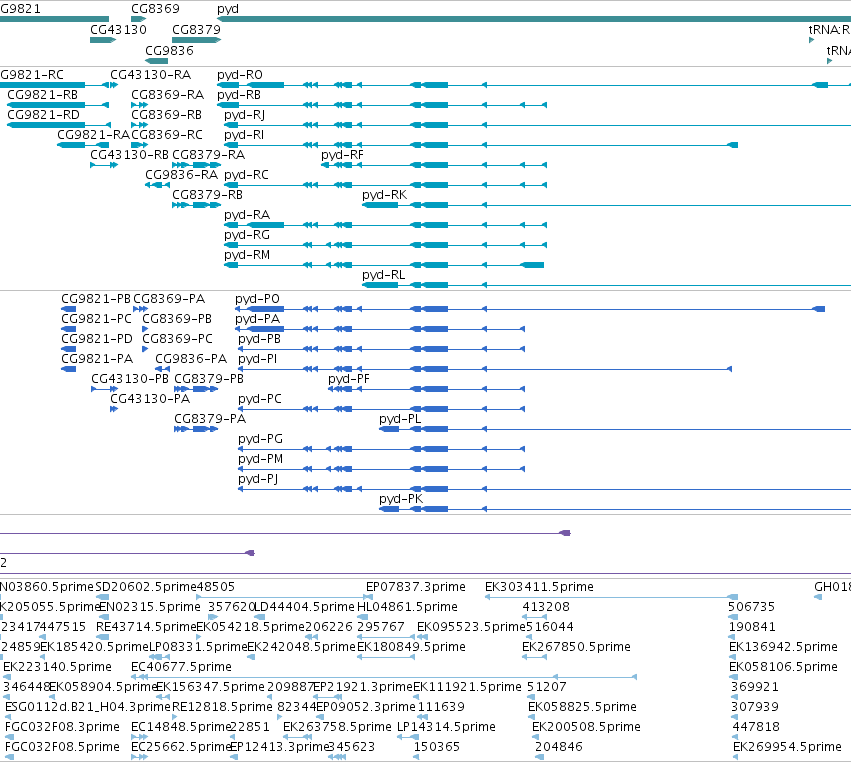Click EST EK269954.5prime label
Image resolution: width=851 pixels, height=762 pixels.
coord(788,747)
